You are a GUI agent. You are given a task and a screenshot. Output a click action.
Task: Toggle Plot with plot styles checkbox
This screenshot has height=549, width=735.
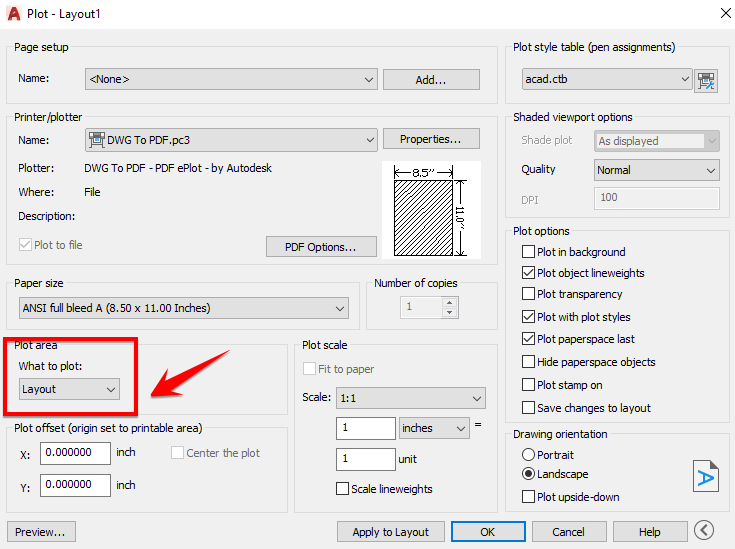[x=528, y=317]
